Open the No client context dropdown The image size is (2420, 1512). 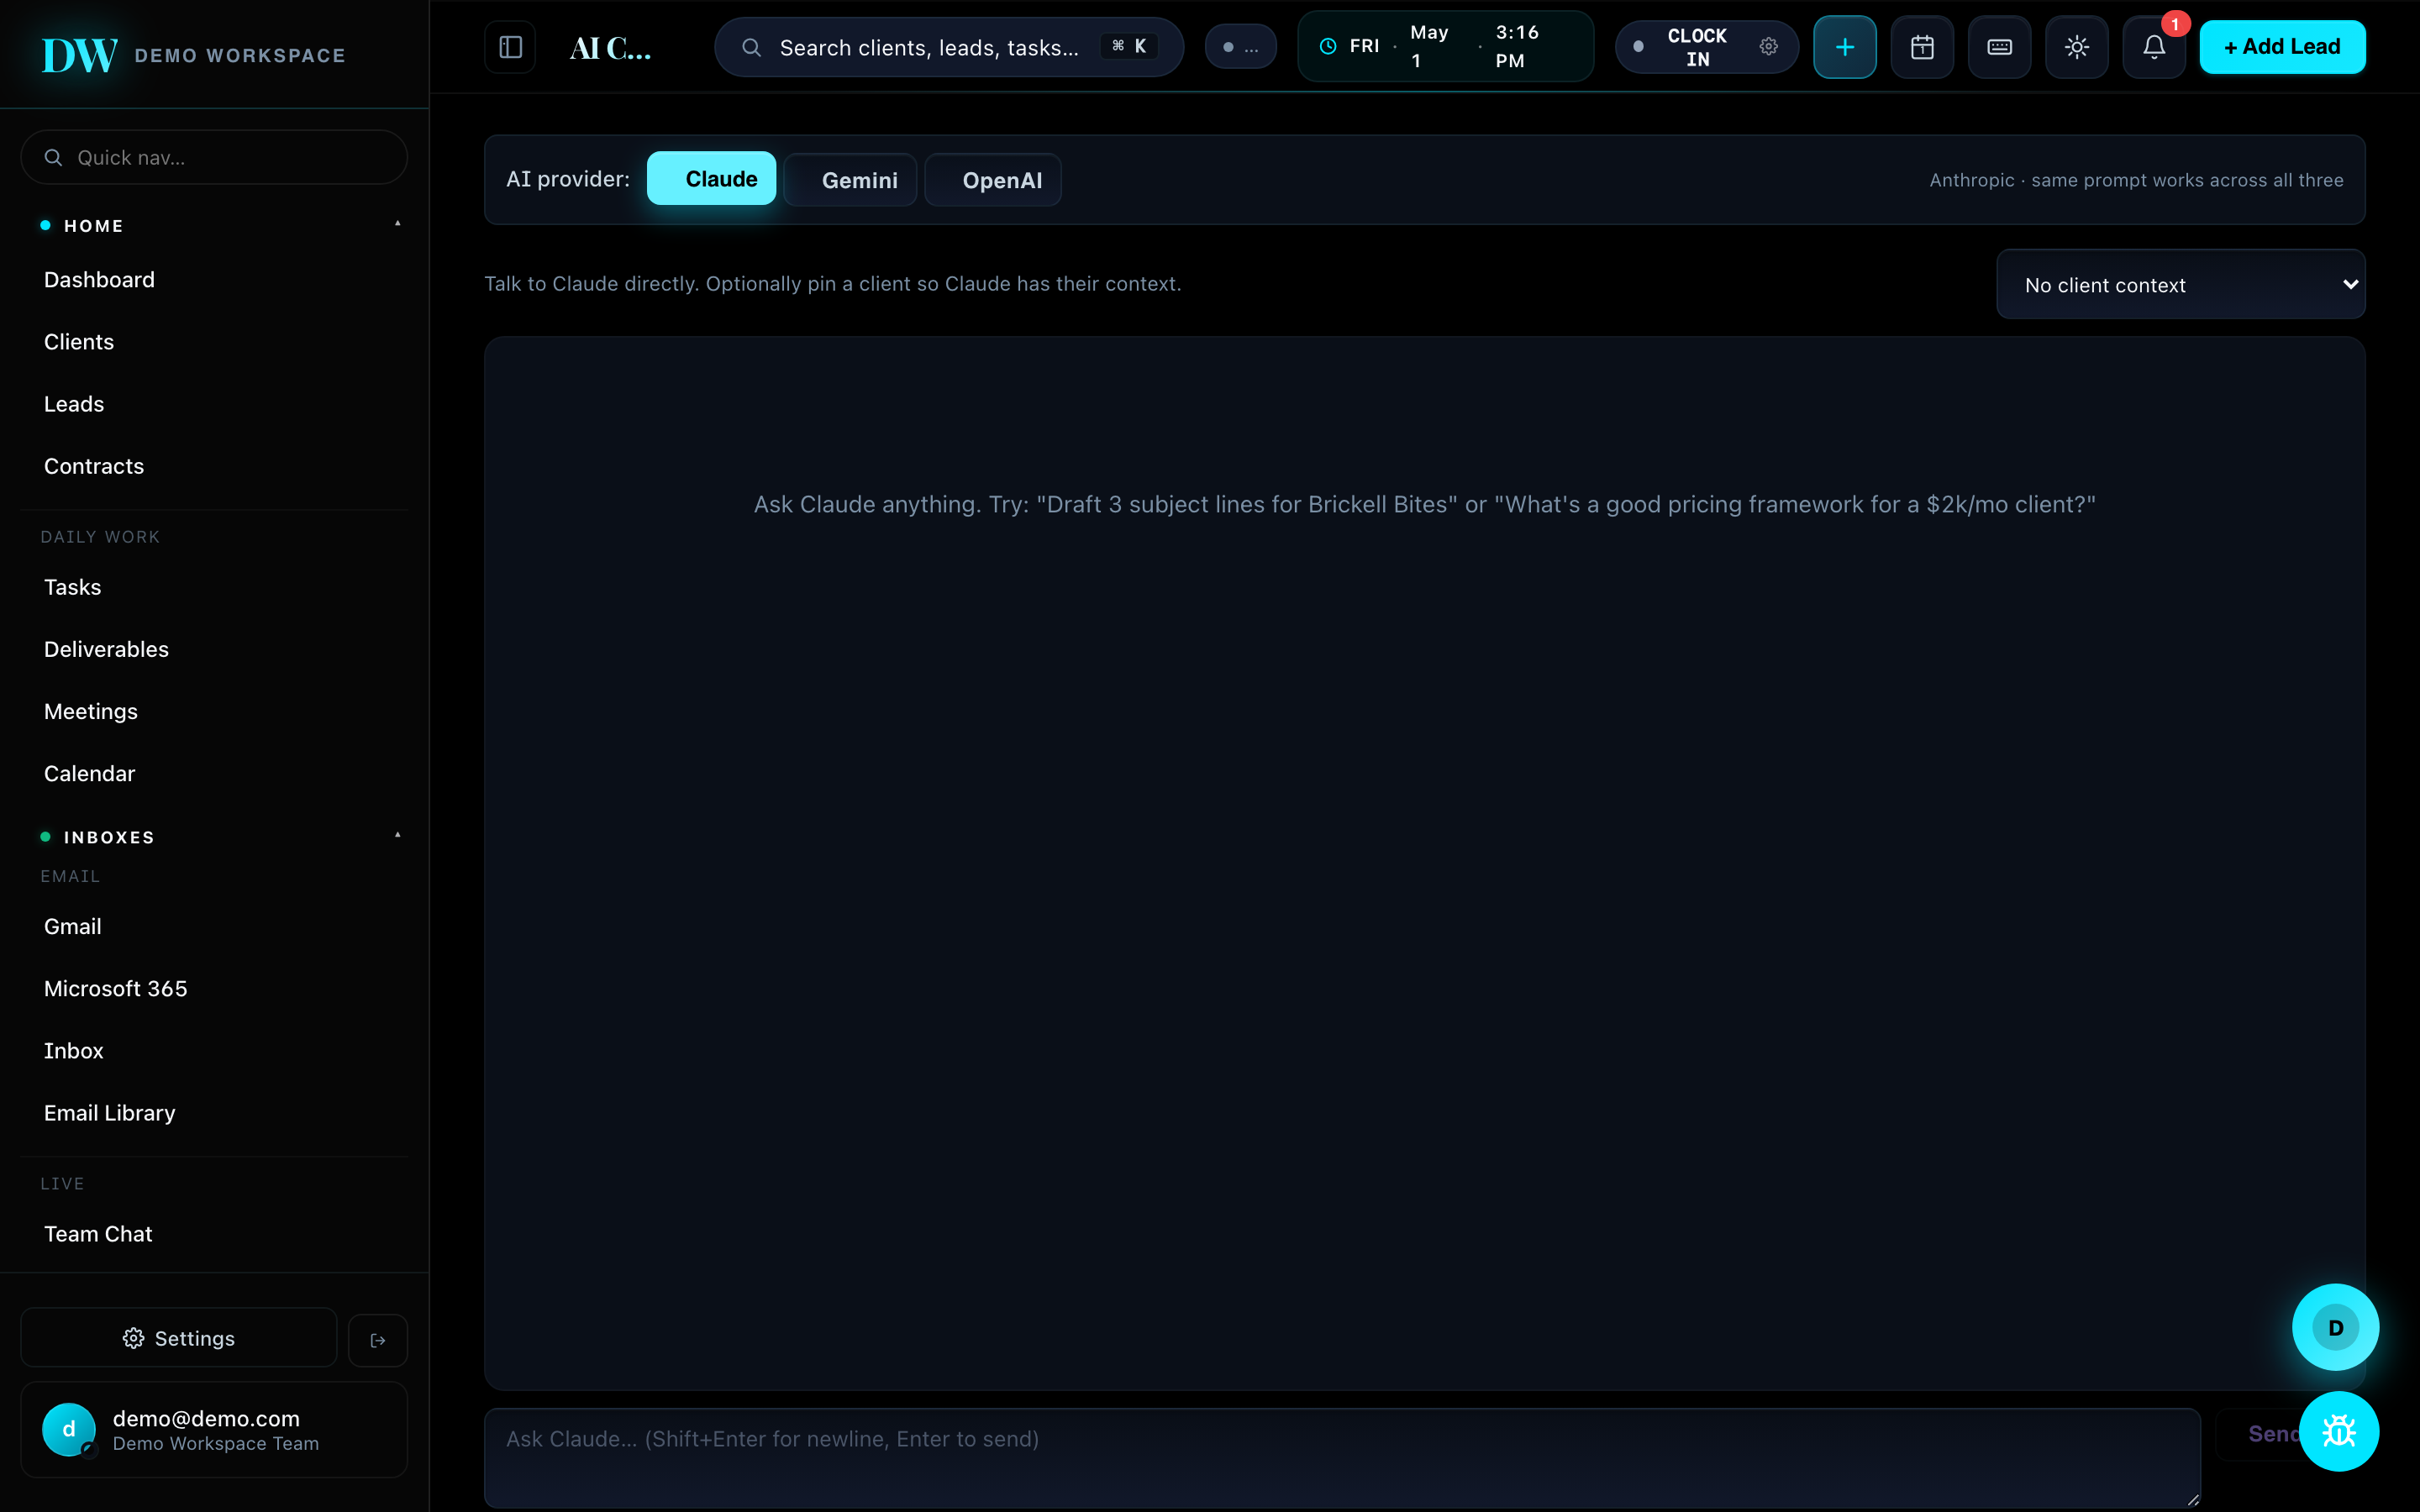[x=2180, y=285]
